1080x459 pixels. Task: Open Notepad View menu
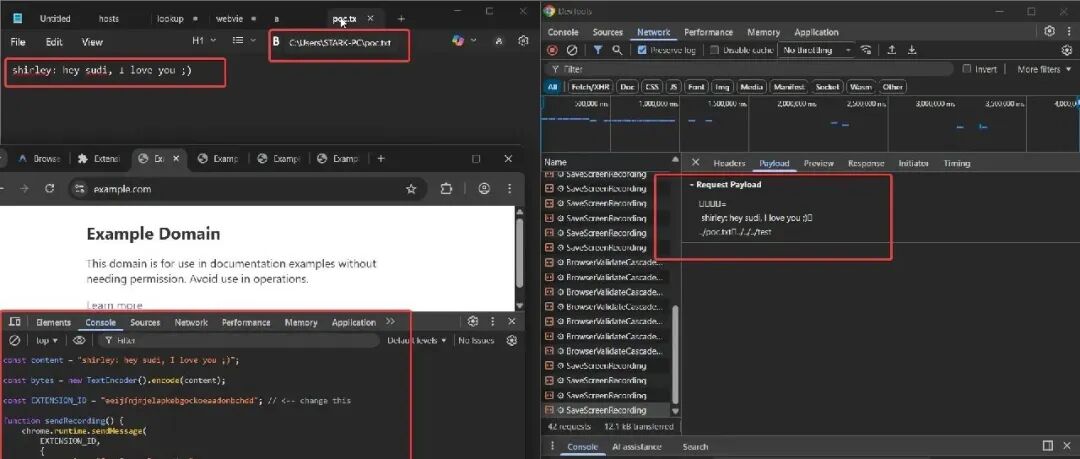pyautogui.click(x=92, y=42)
